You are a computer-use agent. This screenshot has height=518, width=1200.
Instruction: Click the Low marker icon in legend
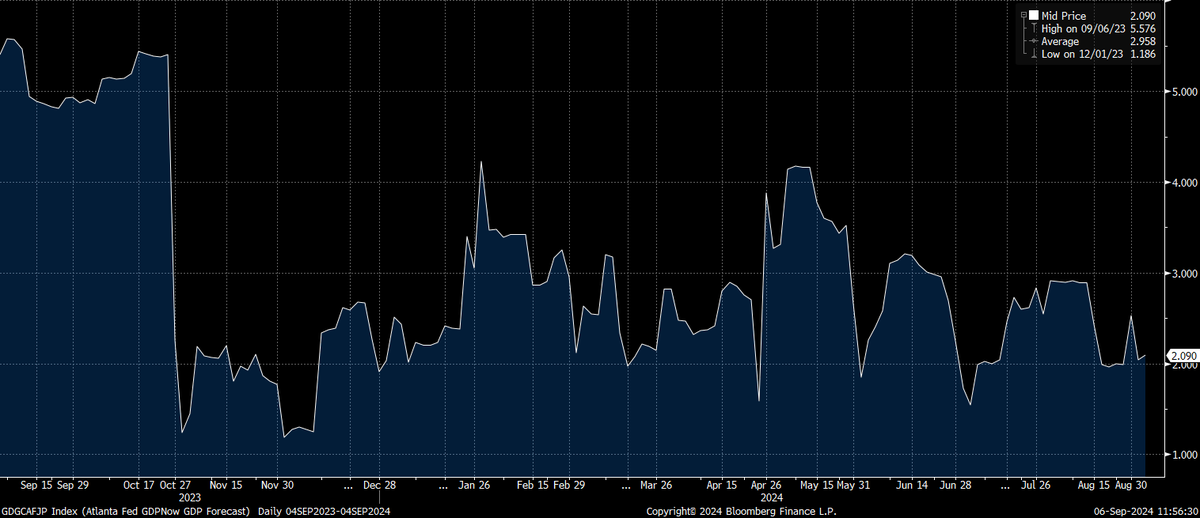(x=1034, y=55)
